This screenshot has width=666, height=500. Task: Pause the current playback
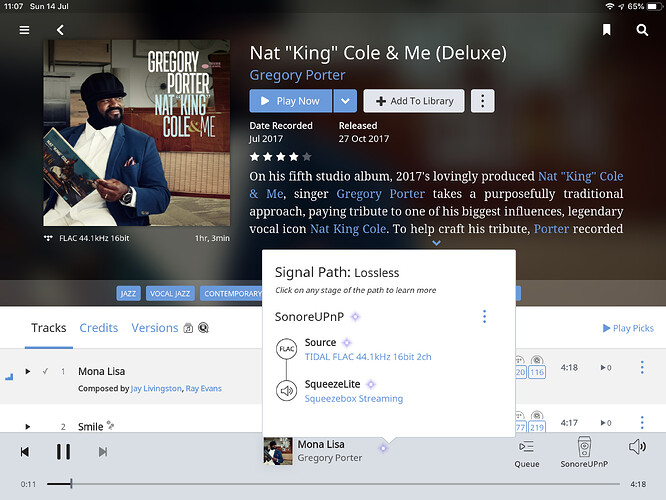tap(63, 452)
